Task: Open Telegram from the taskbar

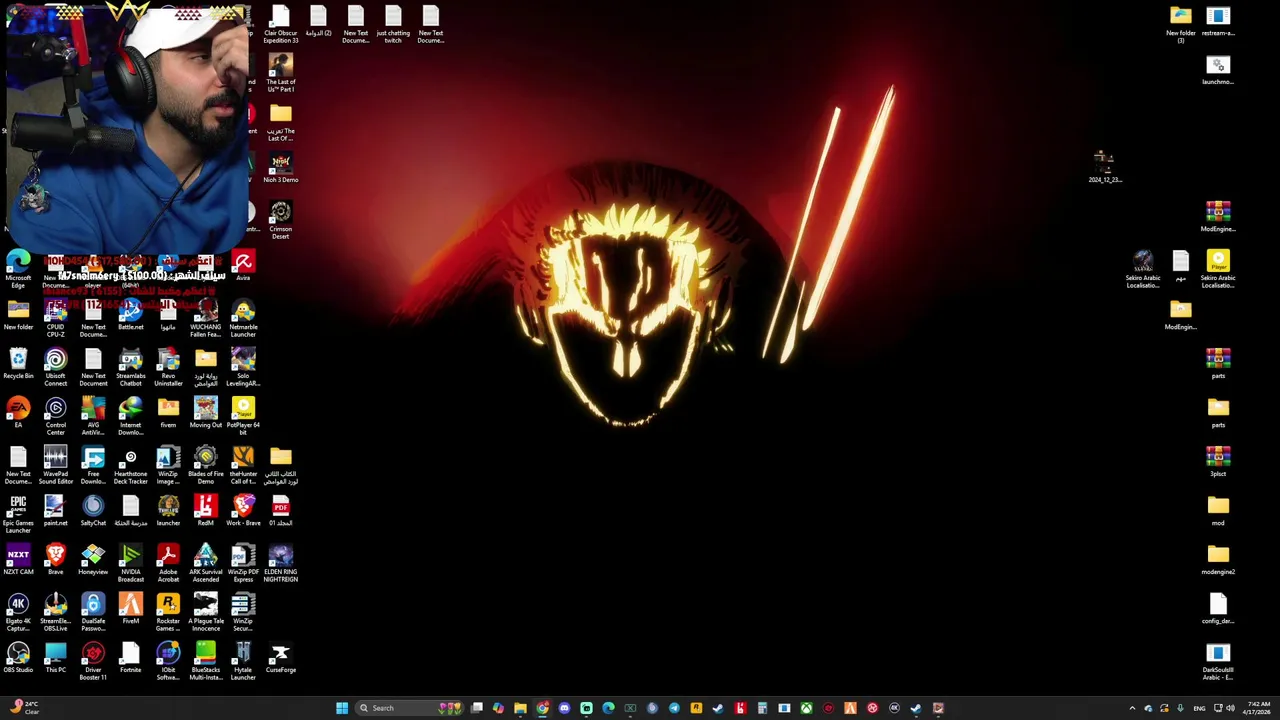Action: point(674,708)
